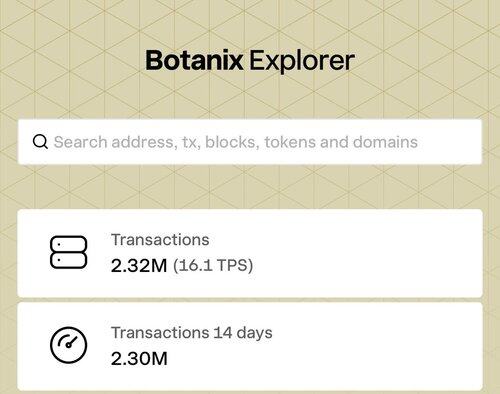Click the Transactions 14 days label
Image resolution: width=500 pixels, height=394 pixels.
(192, 333)
